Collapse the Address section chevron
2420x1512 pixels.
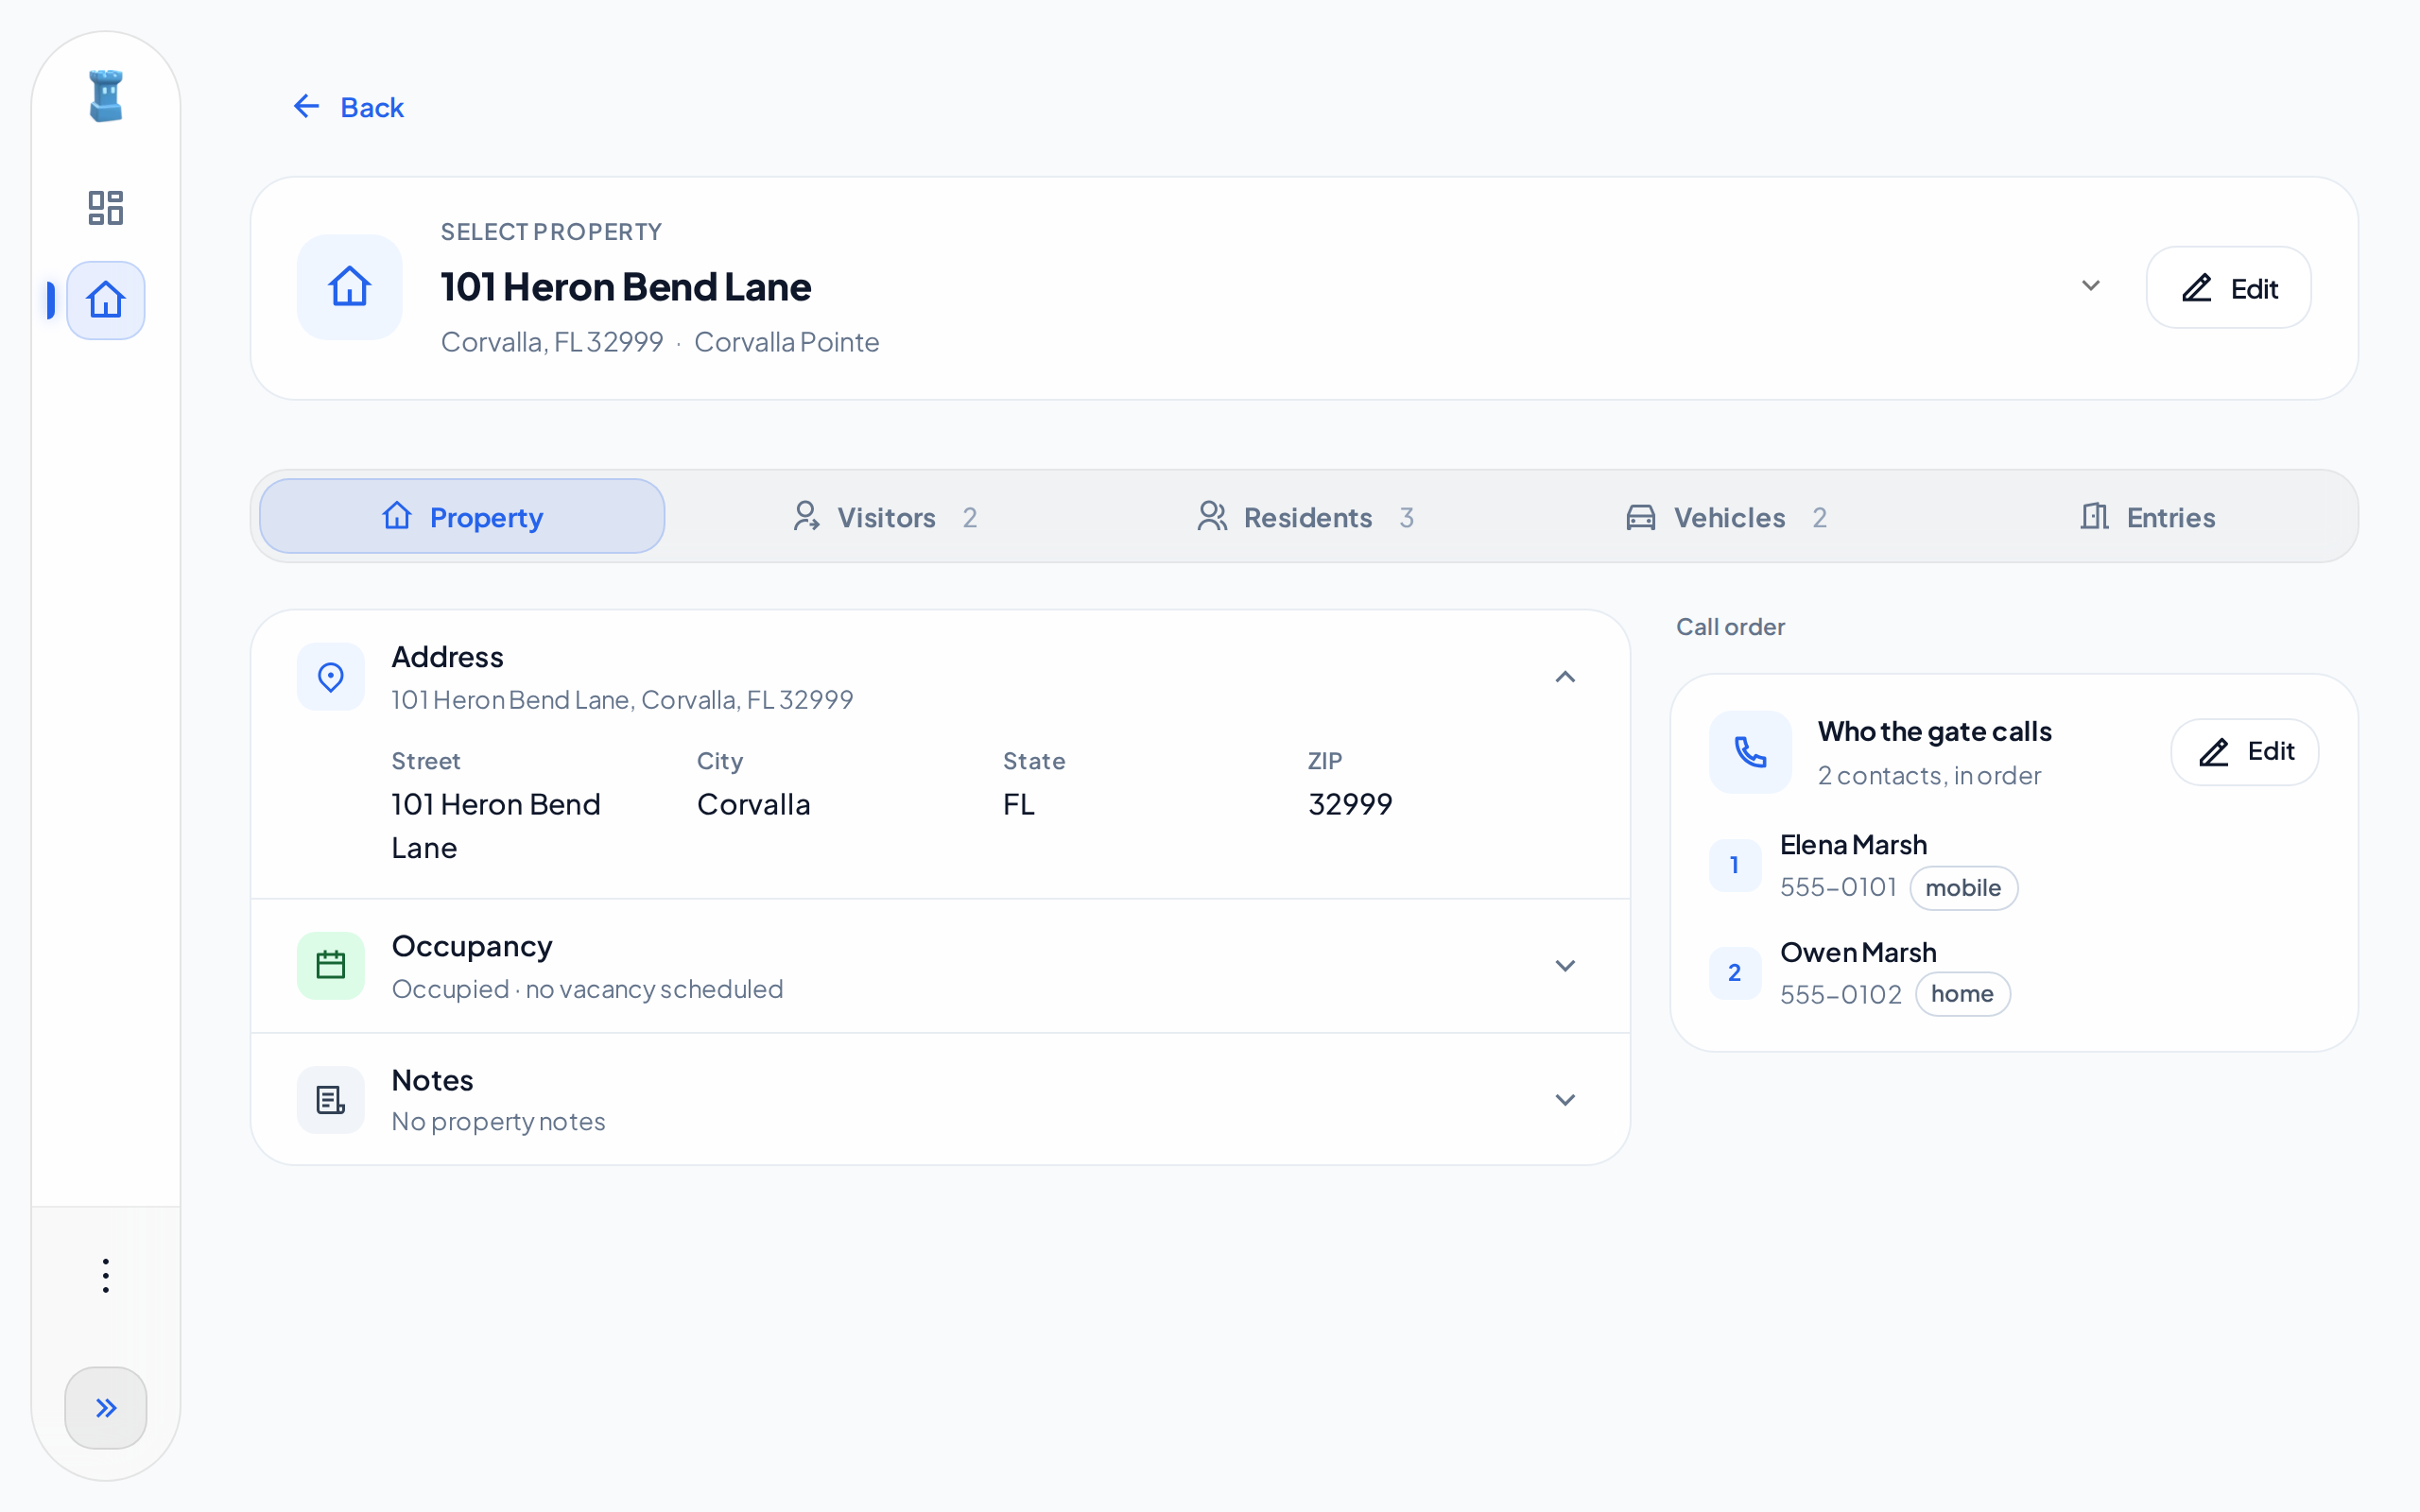coord(1566,677)
